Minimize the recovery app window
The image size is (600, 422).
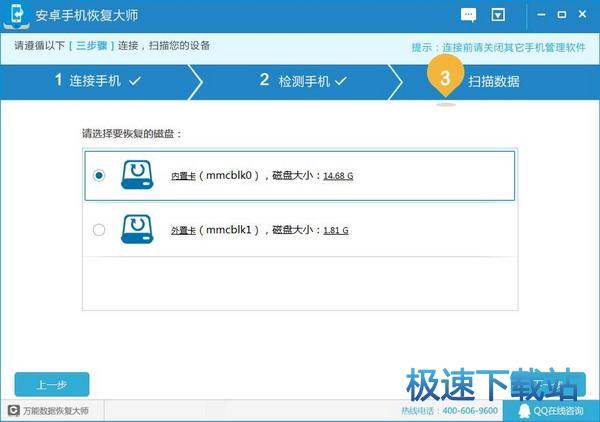point(541,15)
